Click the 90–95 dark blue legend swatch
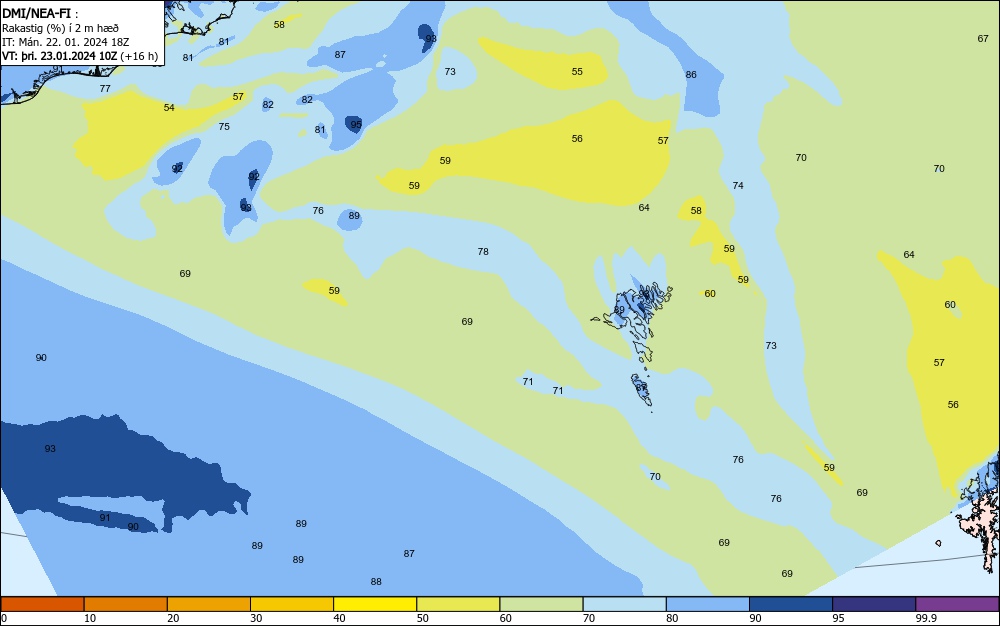The height and width of the screenshot is (626, 1000). (x=791, y=604)
